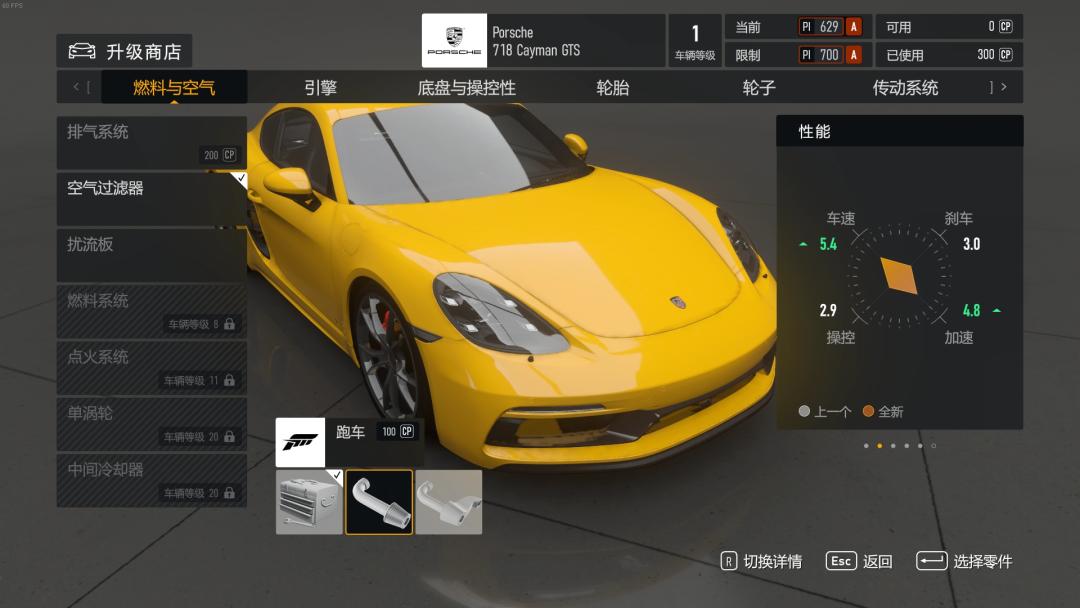Click the Porsche brand logo

(454, 41)
